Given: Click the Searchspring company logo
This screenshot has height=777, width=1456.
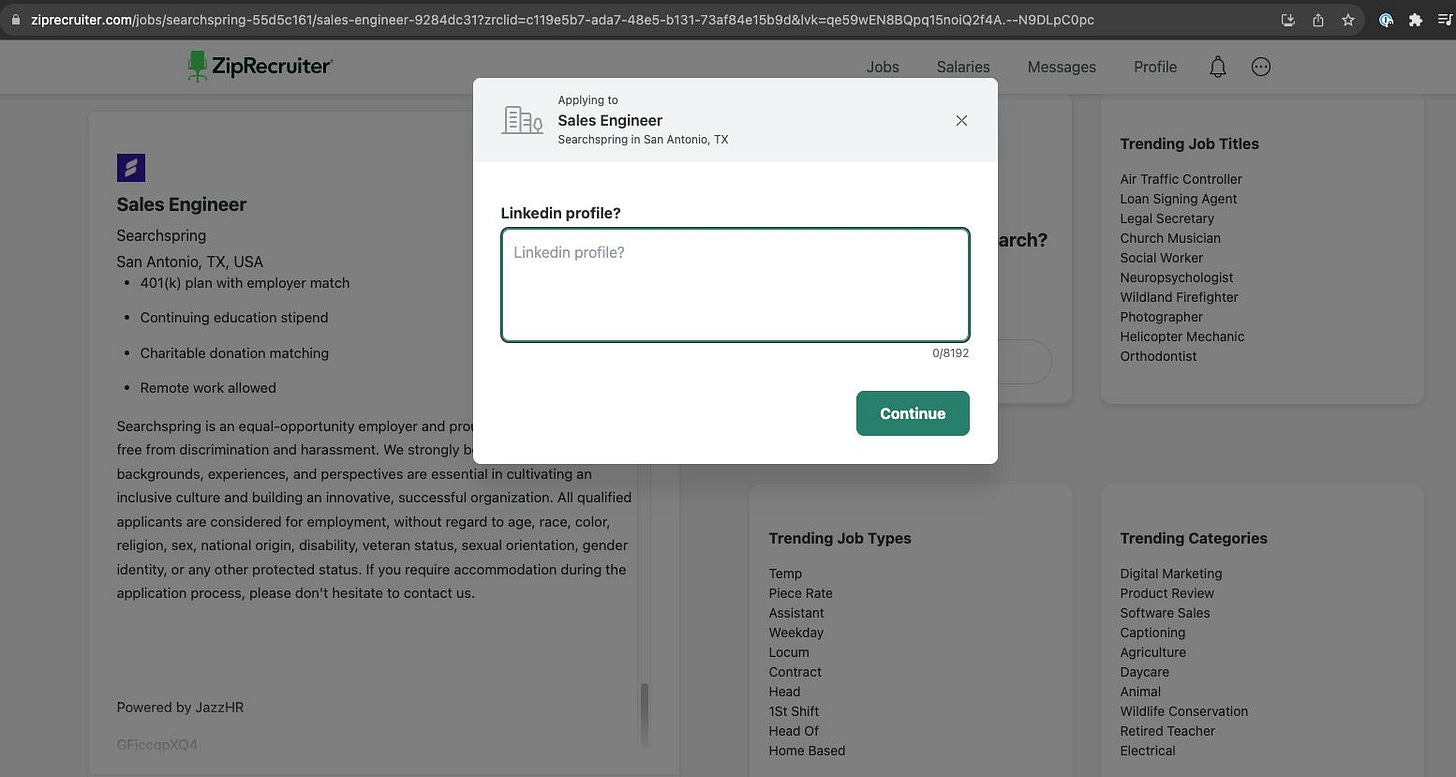Looking at the screenshot, I should [x=131, y=168].
